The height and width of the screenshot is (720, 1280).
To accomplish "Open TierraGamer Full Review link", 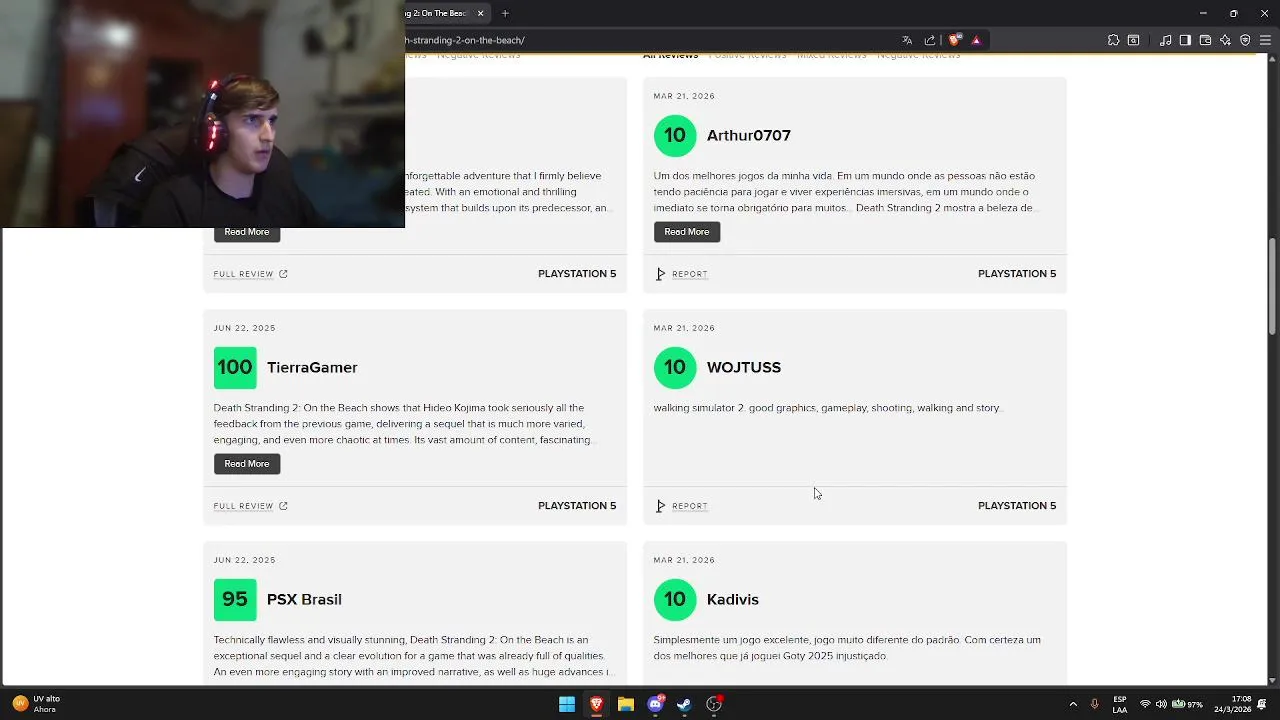I will (243, 506).
